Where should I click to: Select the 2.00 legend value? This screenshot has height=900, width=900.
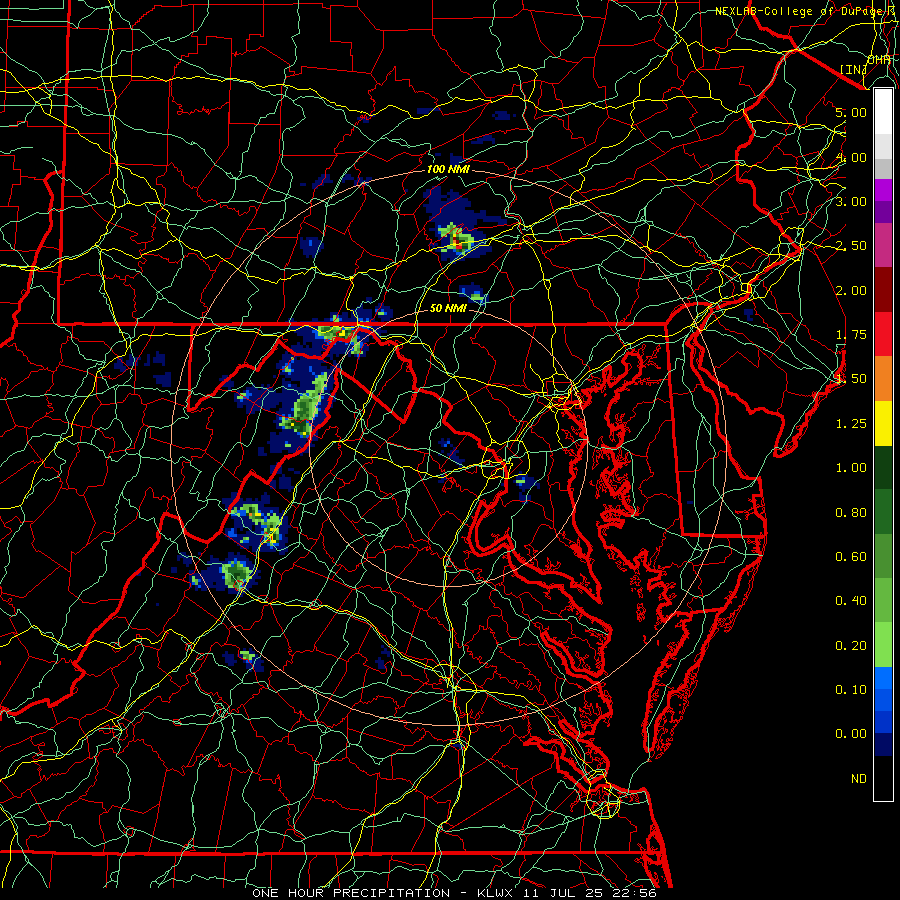851,290
